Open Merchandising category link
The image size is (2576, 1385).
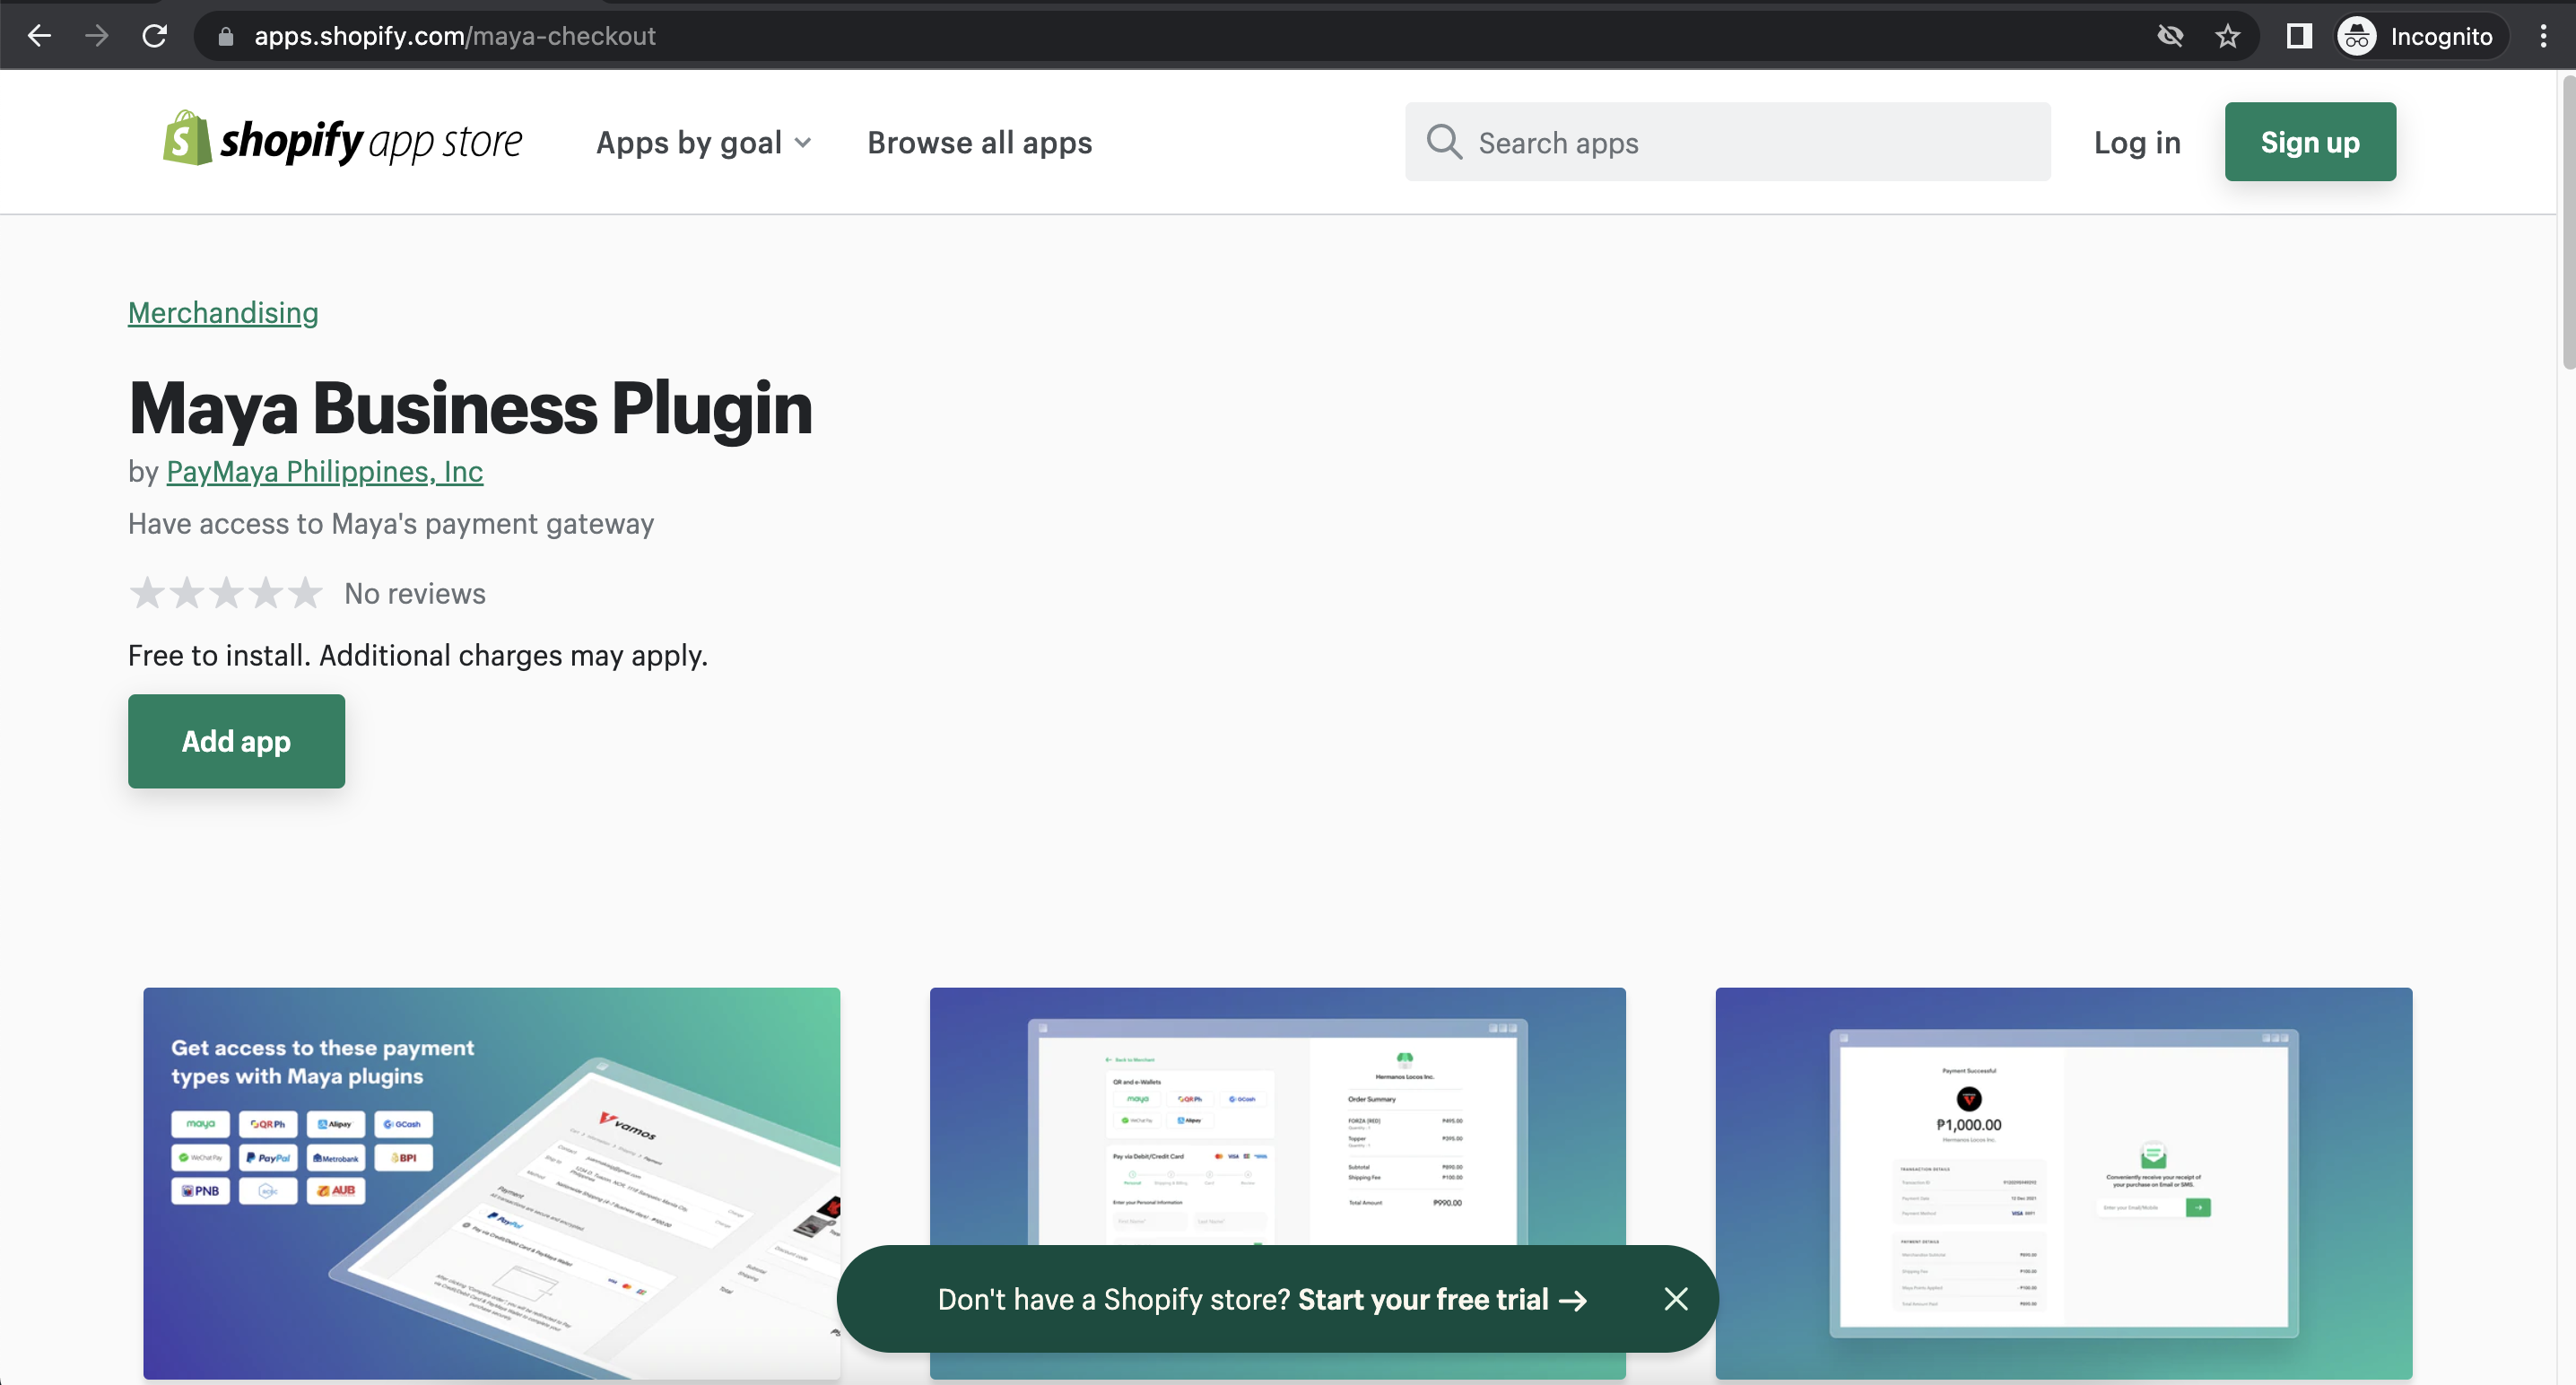[223, 312]
